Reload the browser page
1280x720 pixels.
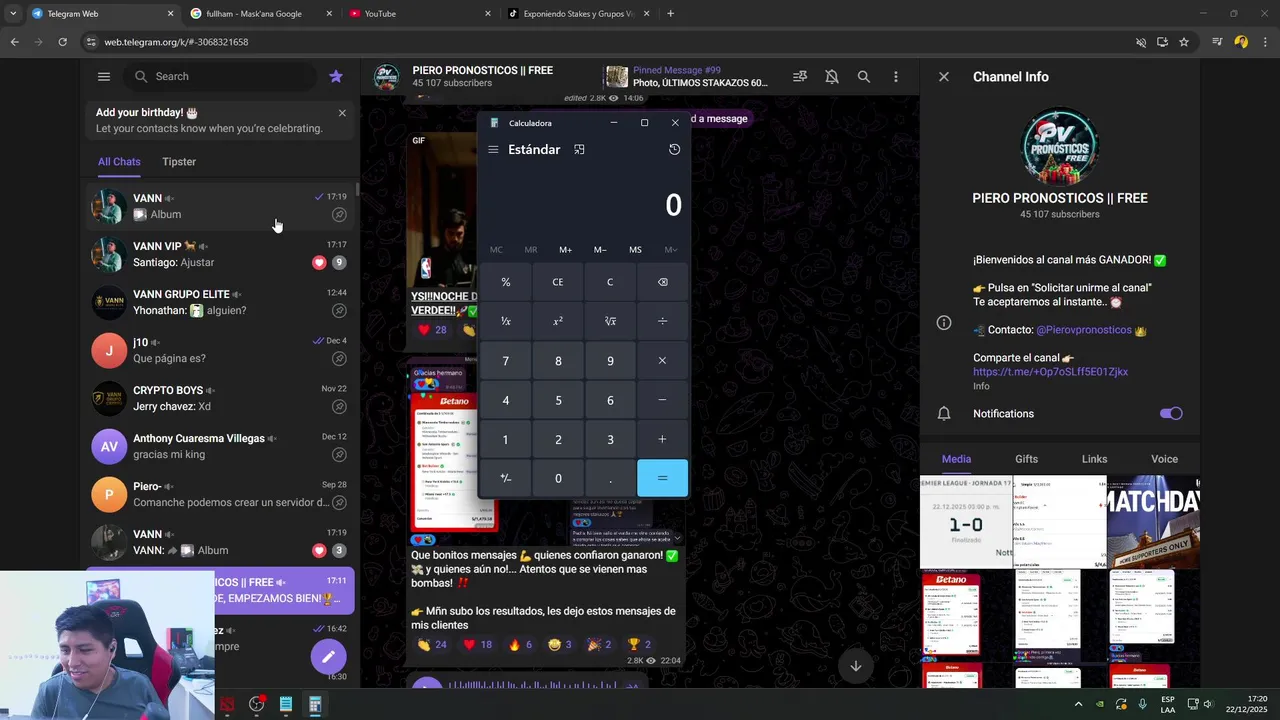pyautogui.click(x=62, y=42)
